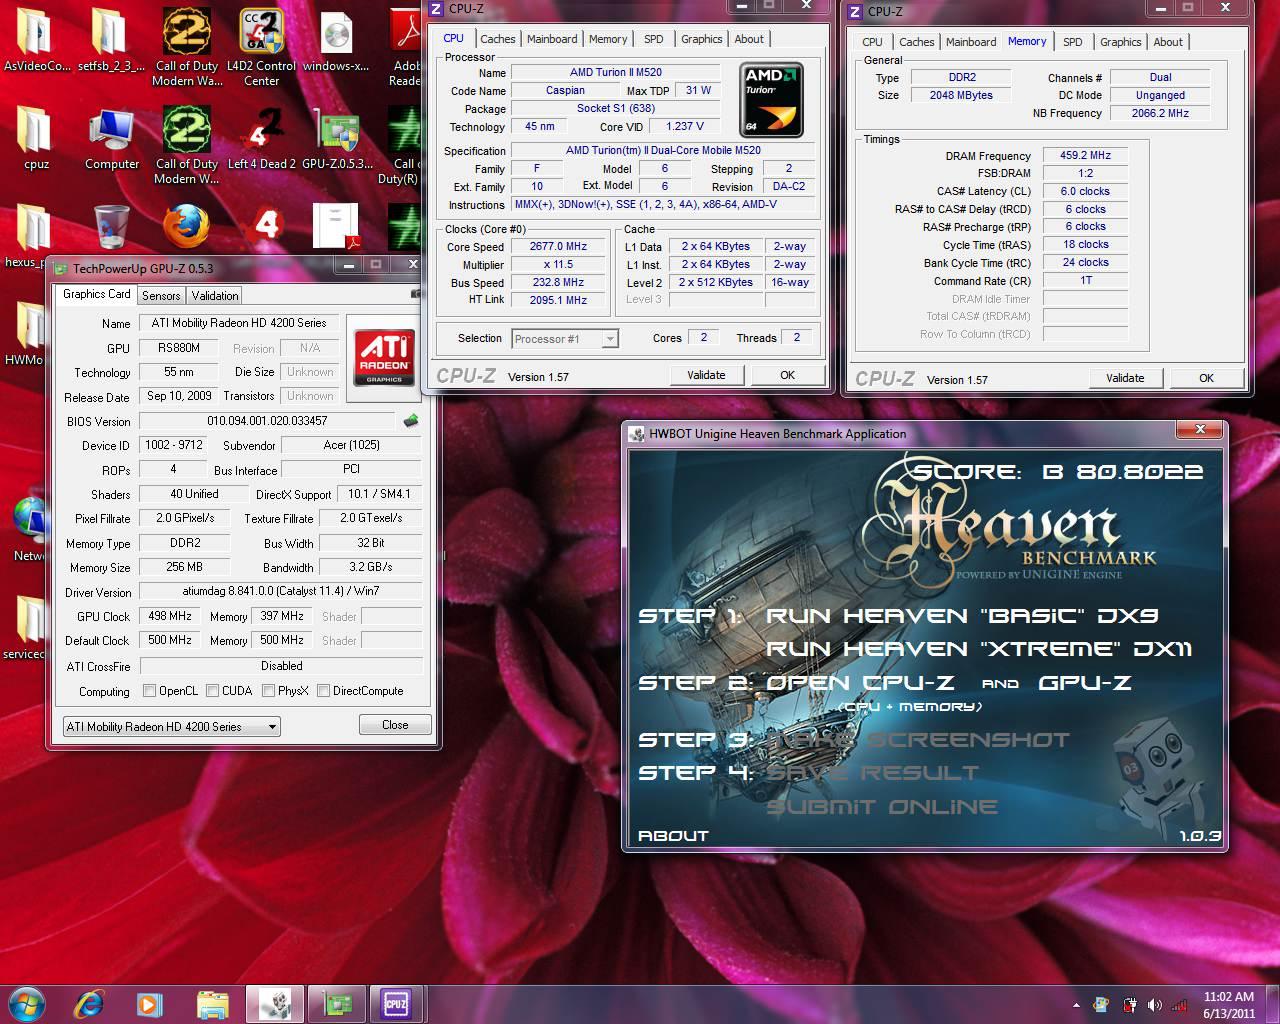Launch Firefox from the desktop
The width and height of the screenshot is (1280, 1024).
[187, 226]
